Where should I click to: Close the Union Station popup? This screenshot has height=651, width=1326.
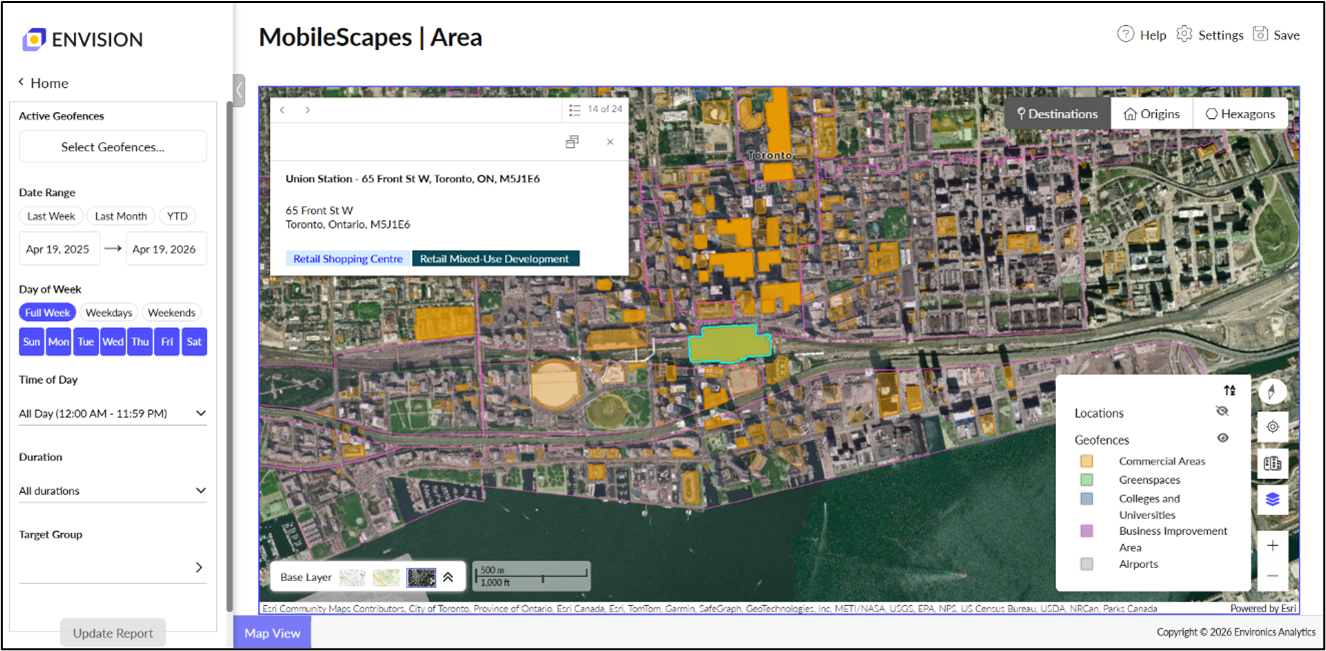(610, 142)
